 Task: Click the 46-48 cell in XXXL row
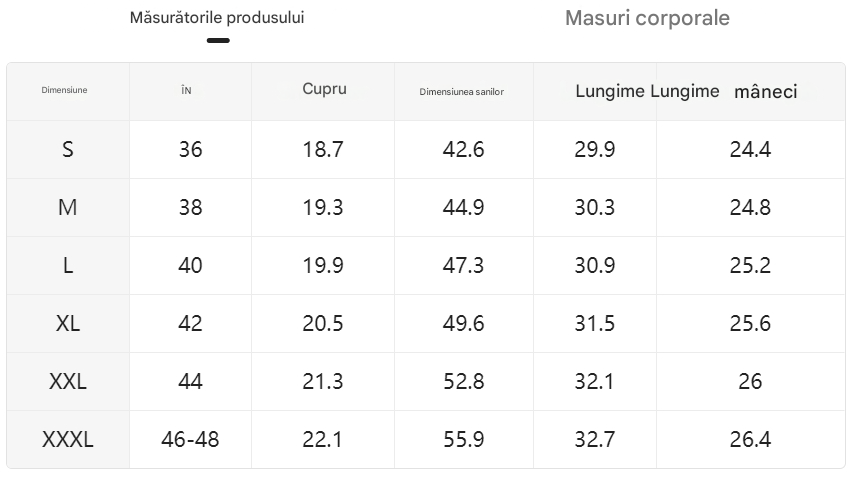[x=190, y=439]
